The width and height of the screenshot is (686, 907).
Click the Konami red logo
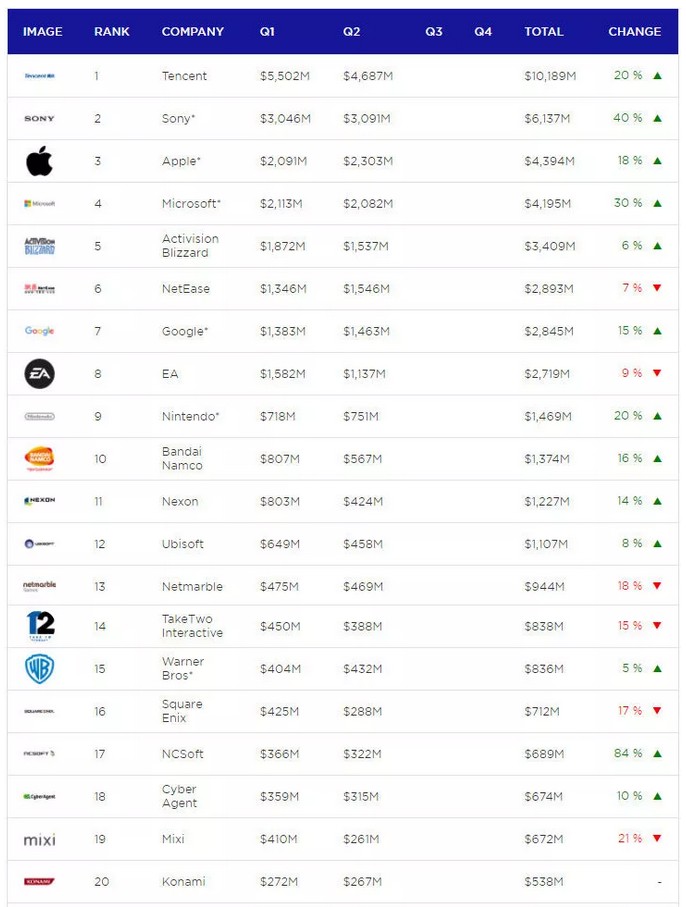pyautogui.click(x=39, y=882)
